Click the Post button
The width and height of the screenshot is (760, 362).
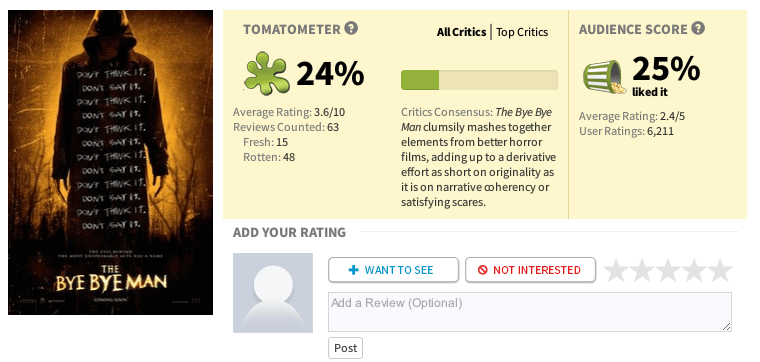[346, 348]
